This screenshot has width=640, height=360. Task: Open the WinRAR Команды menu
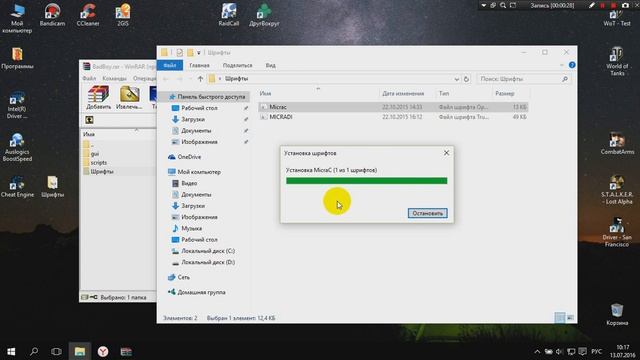point(114,78)
